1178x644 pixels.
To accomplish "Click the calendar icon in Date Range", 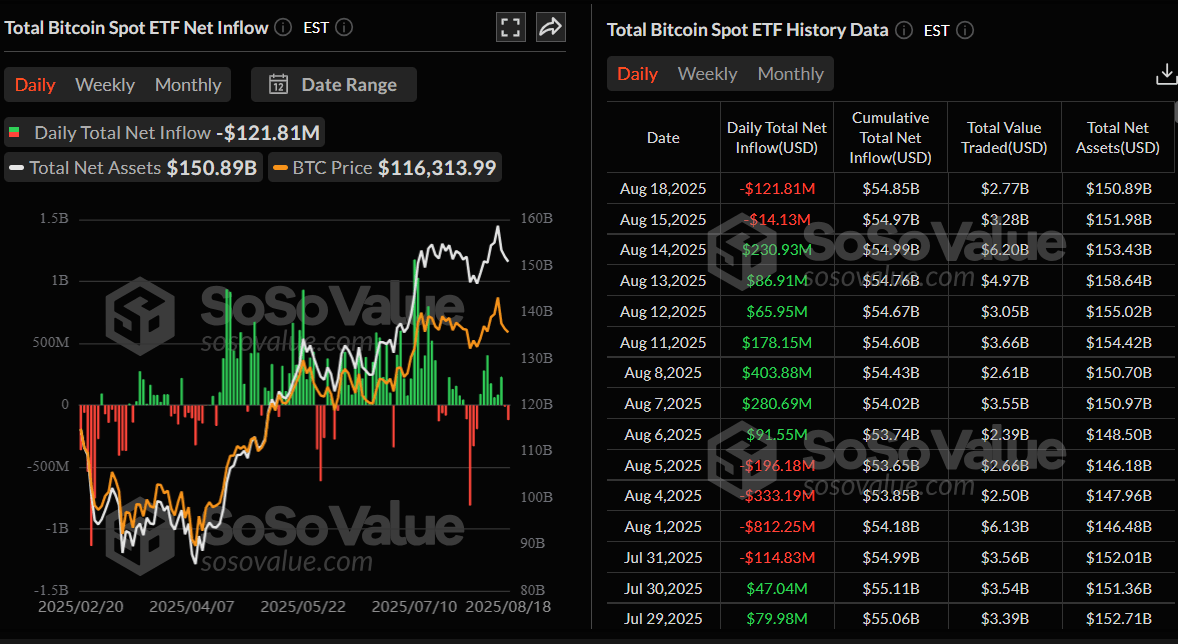I will click(x=279, y=84).
